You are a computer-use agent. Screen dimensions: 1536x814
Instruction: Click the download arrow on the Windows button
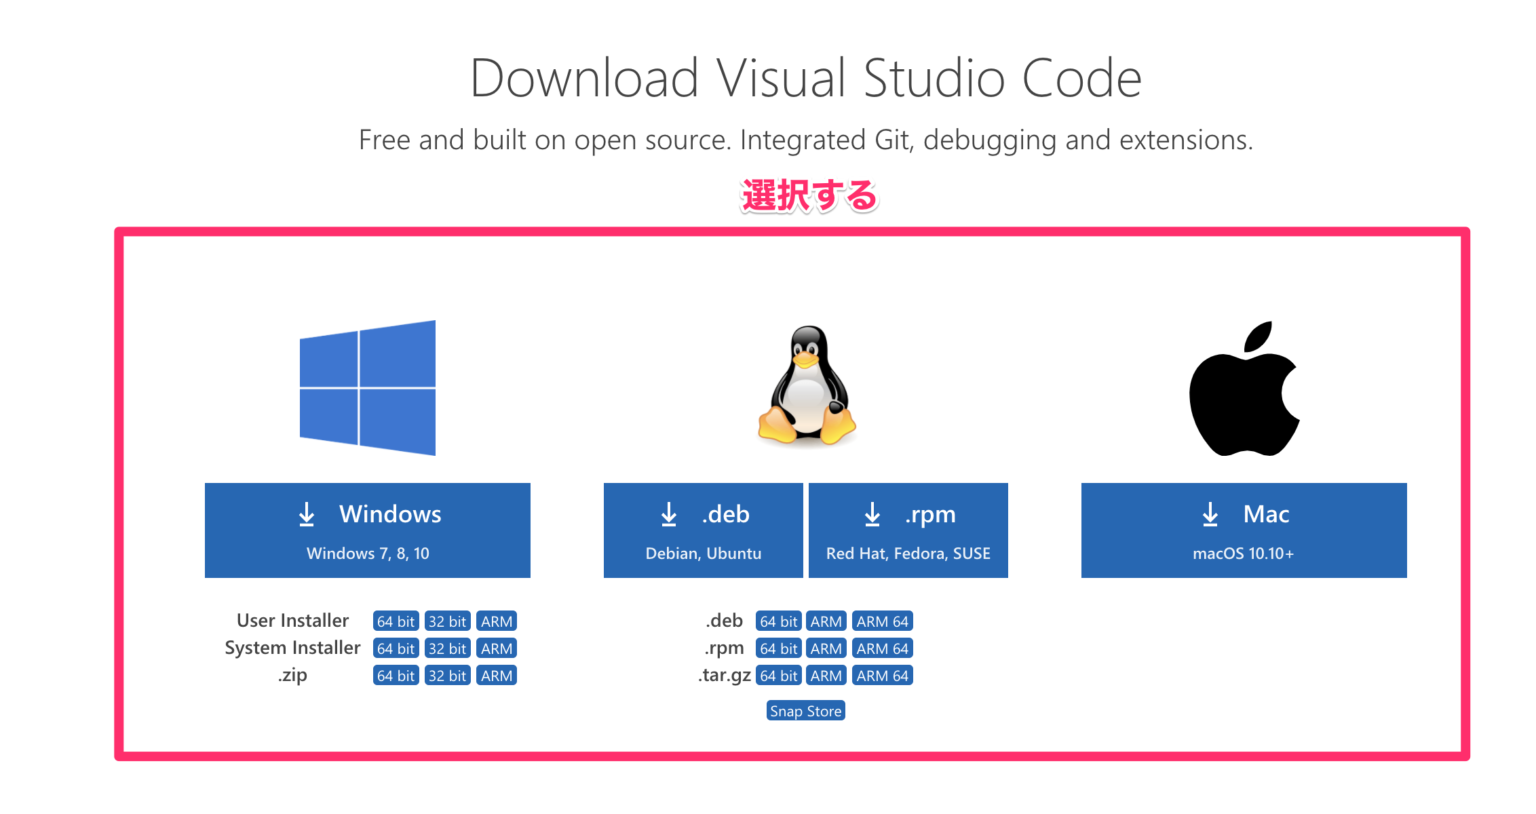click(x=306, y=513)
